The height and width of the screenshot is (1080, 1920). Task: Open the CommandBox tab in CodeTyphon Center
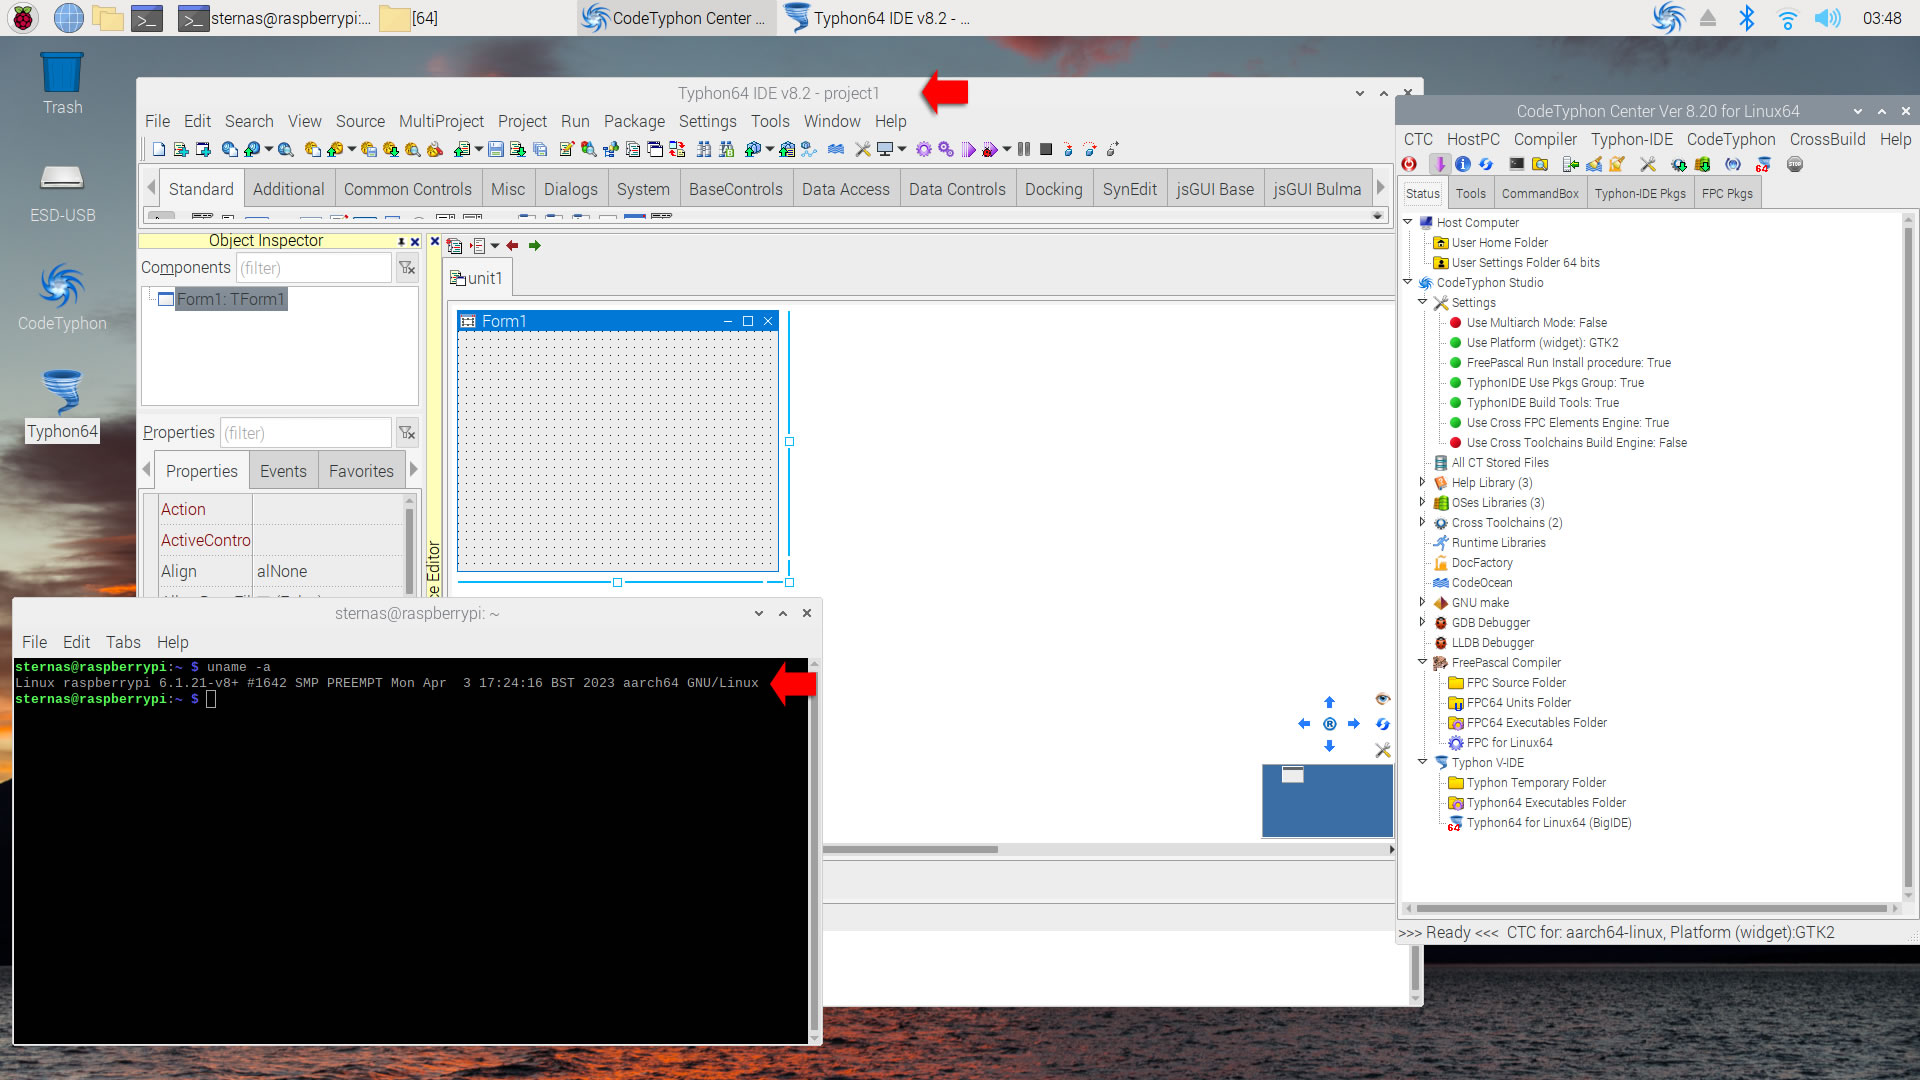pyautogui.click(x=1540, y=194)
